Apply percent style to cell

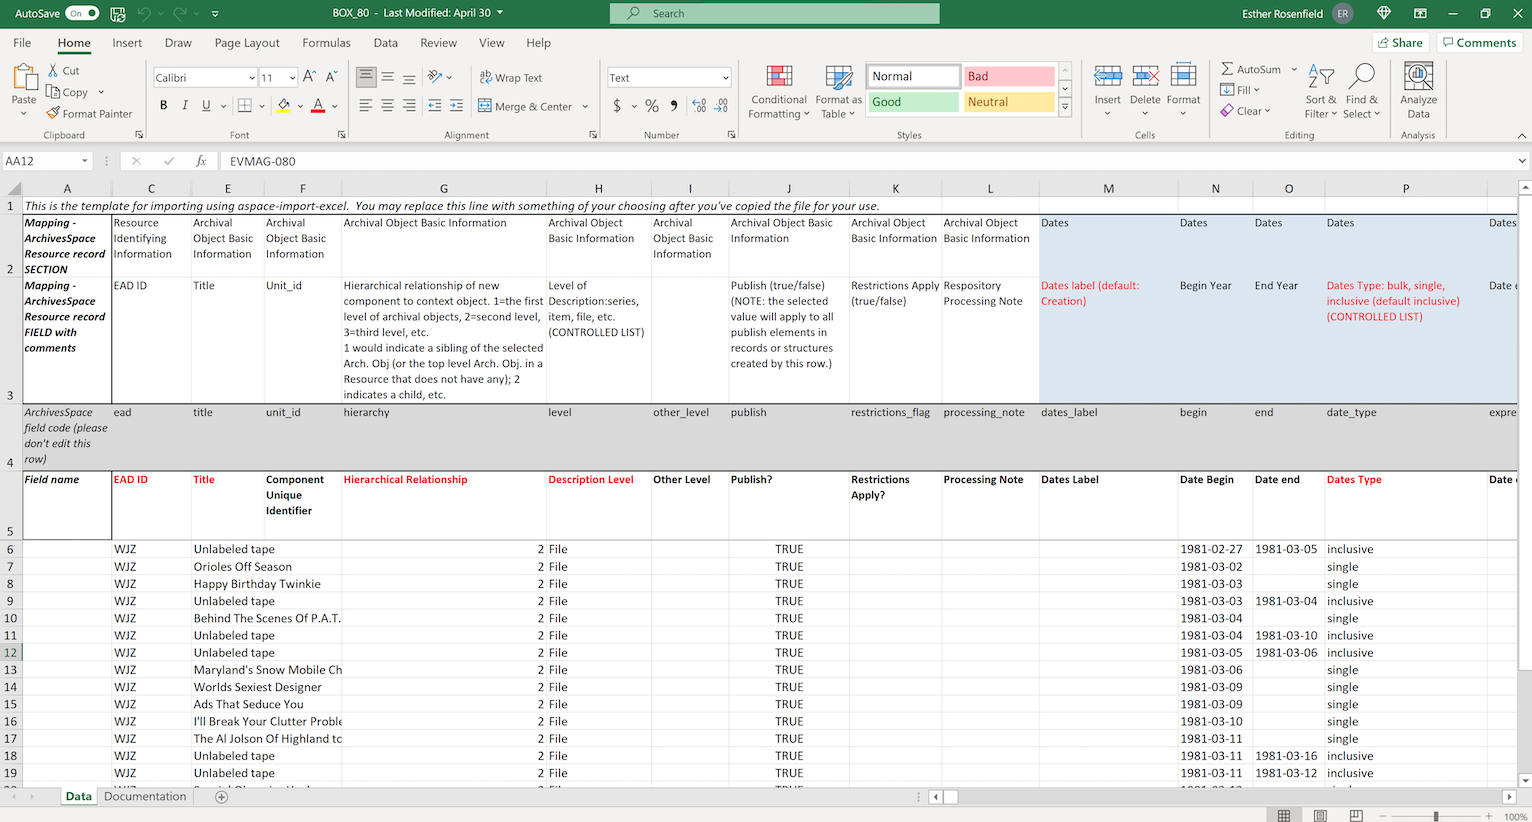pyautogui.click(x=652, y=106)
